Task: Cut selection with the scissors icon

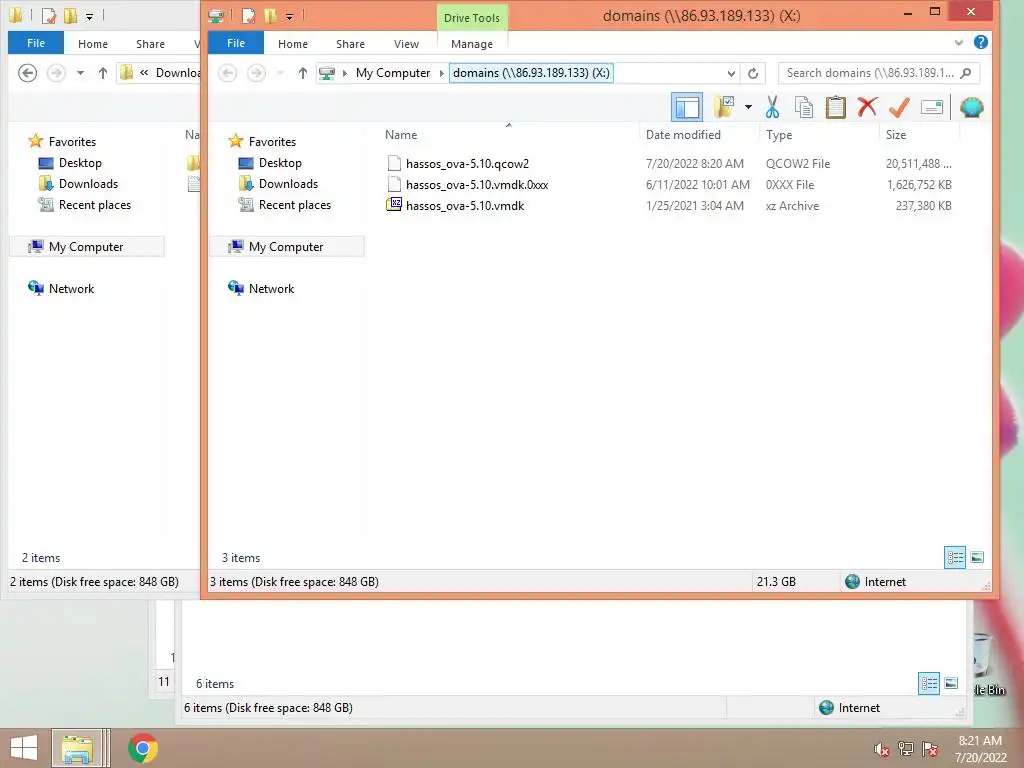Action: coord(773,107)
